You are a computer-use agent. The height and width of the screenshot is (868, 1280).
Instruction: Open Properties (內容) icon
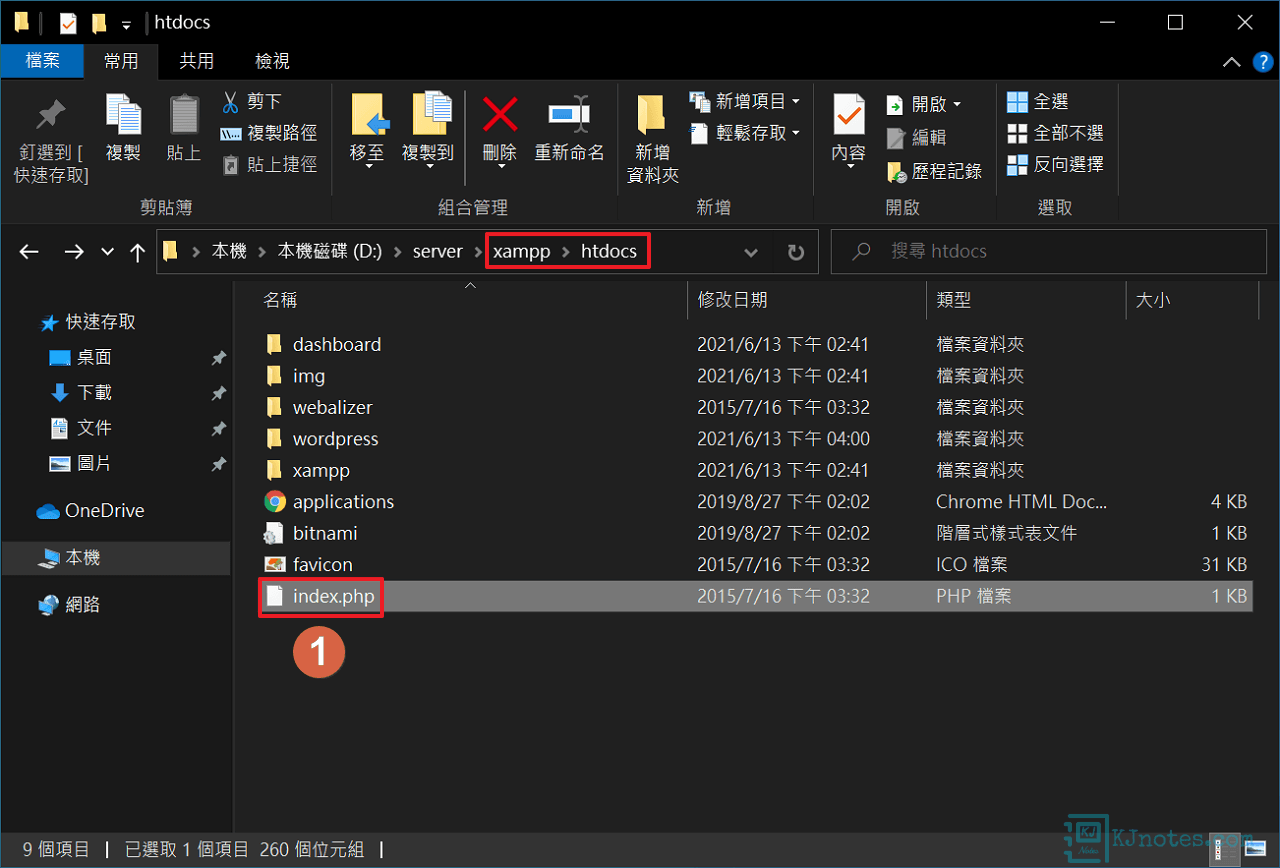click(849, 115)
